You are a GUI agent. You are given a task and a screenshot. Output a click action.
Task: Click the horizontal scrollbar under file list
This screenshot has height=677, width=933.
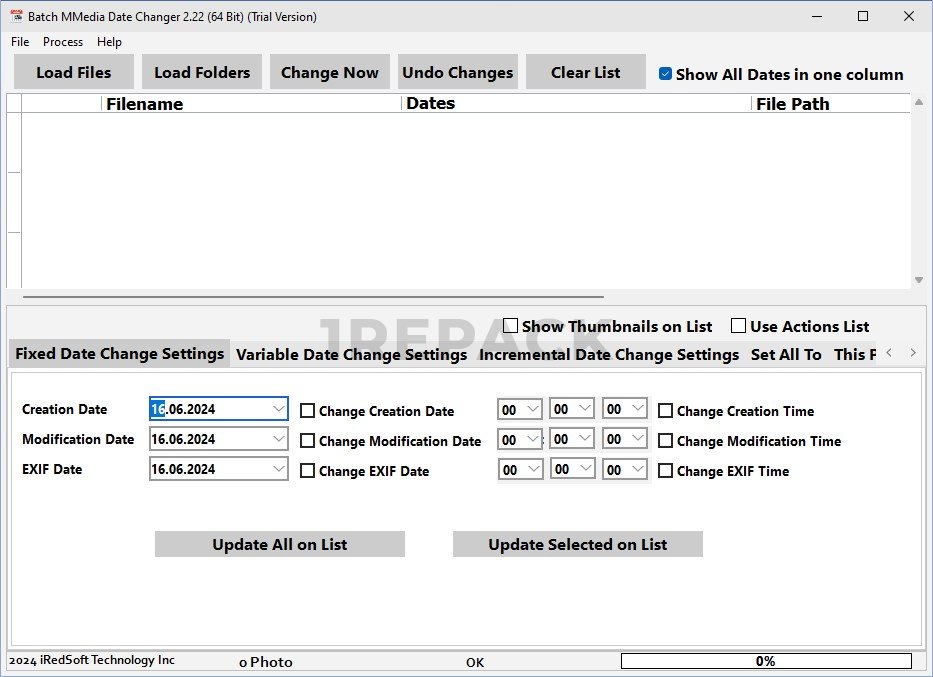pos(313,296)
